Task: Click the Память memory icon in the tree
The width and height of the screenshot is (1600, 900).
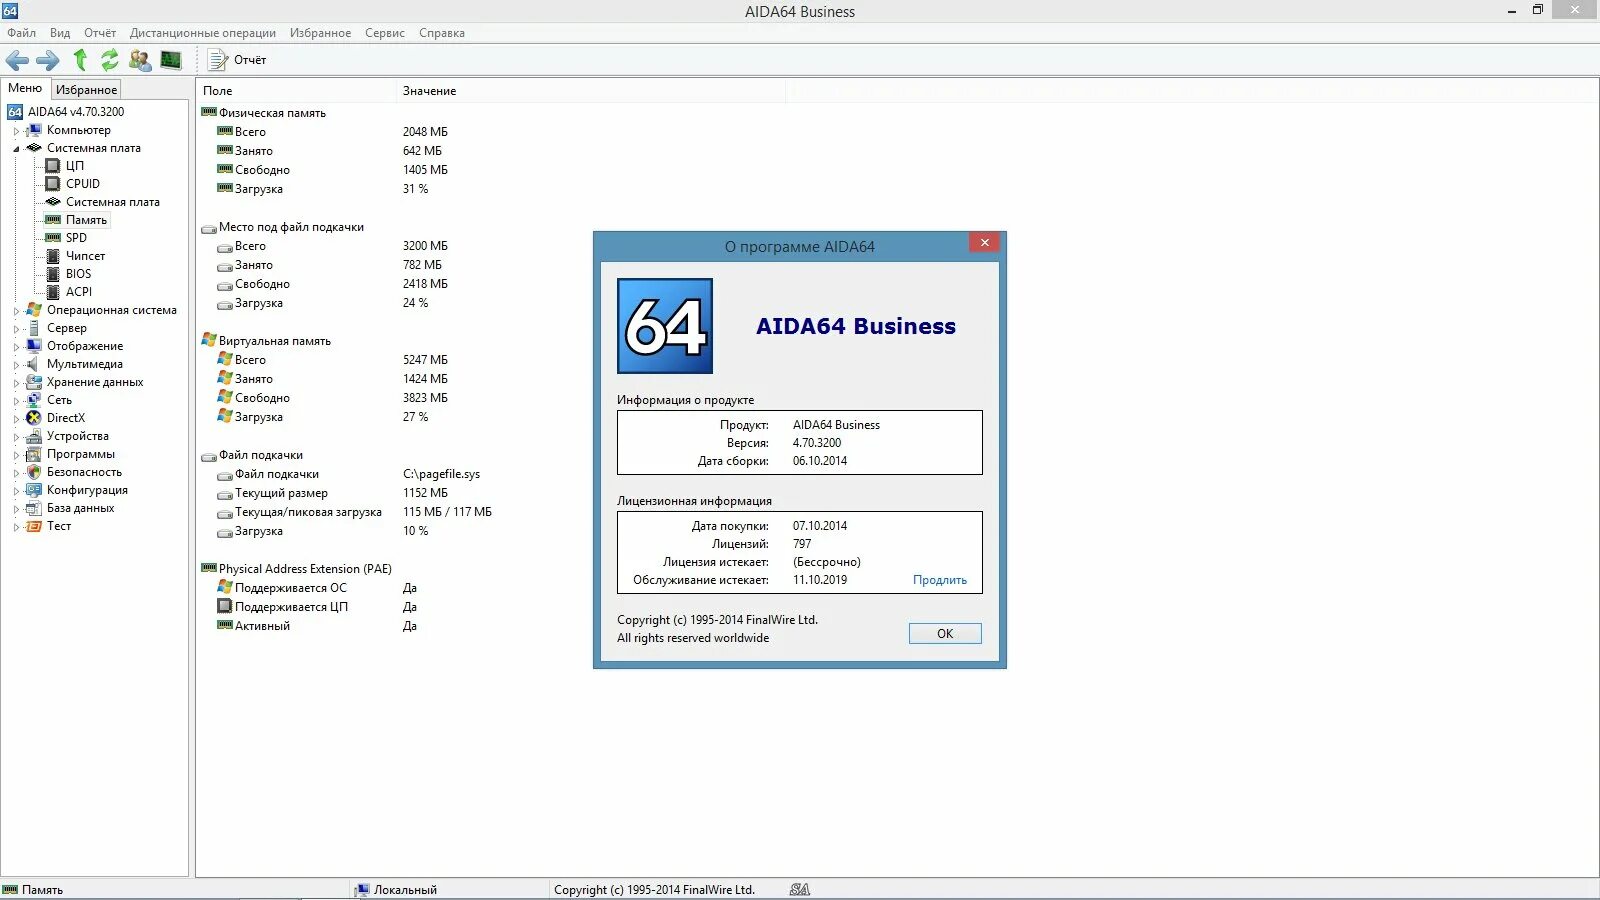Action: click(53, 220)
